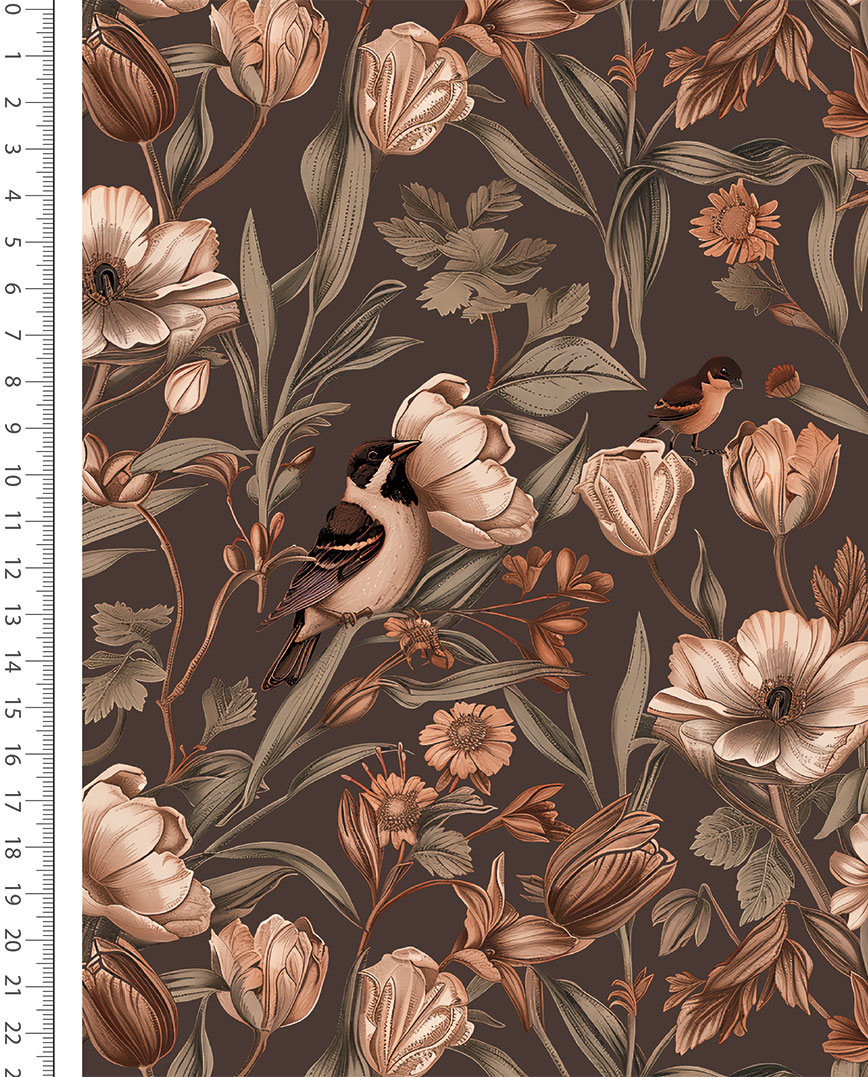This screenshot has height=1077, width=868.
Task: Click the number 22 on the ruler
Action: tap(13, 1031)
